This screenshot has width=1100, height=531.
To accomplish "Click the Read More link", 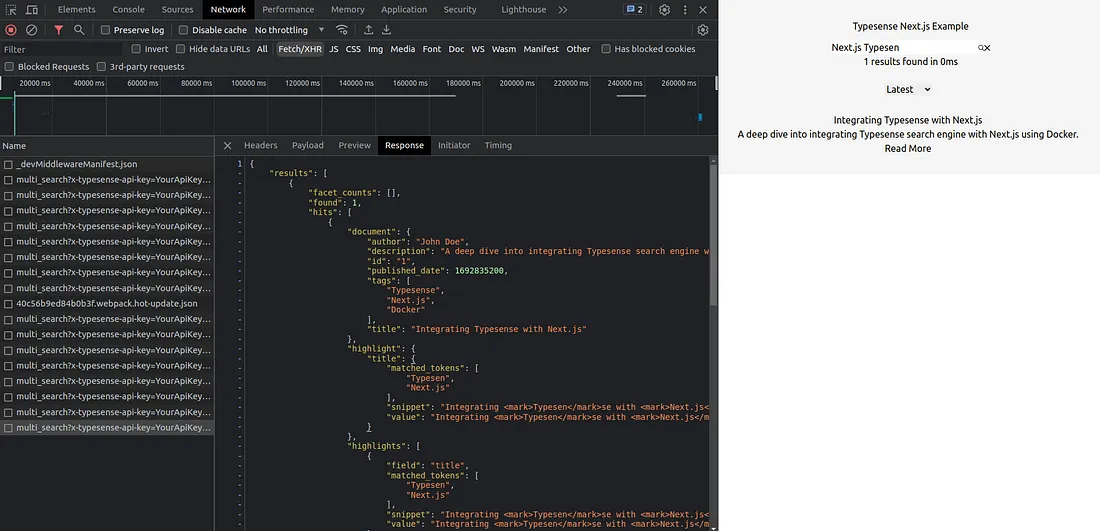I will click(907, 149).
